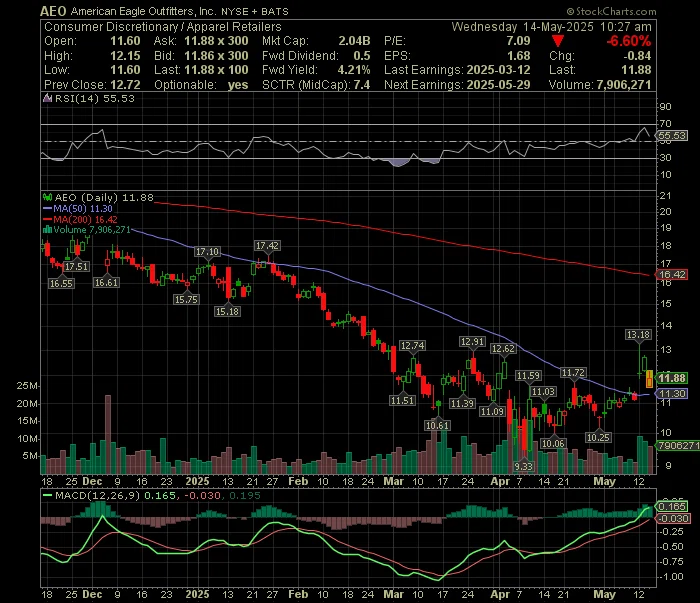Click the MACD(12,26,9) legend label
Screen dimensions: 700x603
click(97, 495)
